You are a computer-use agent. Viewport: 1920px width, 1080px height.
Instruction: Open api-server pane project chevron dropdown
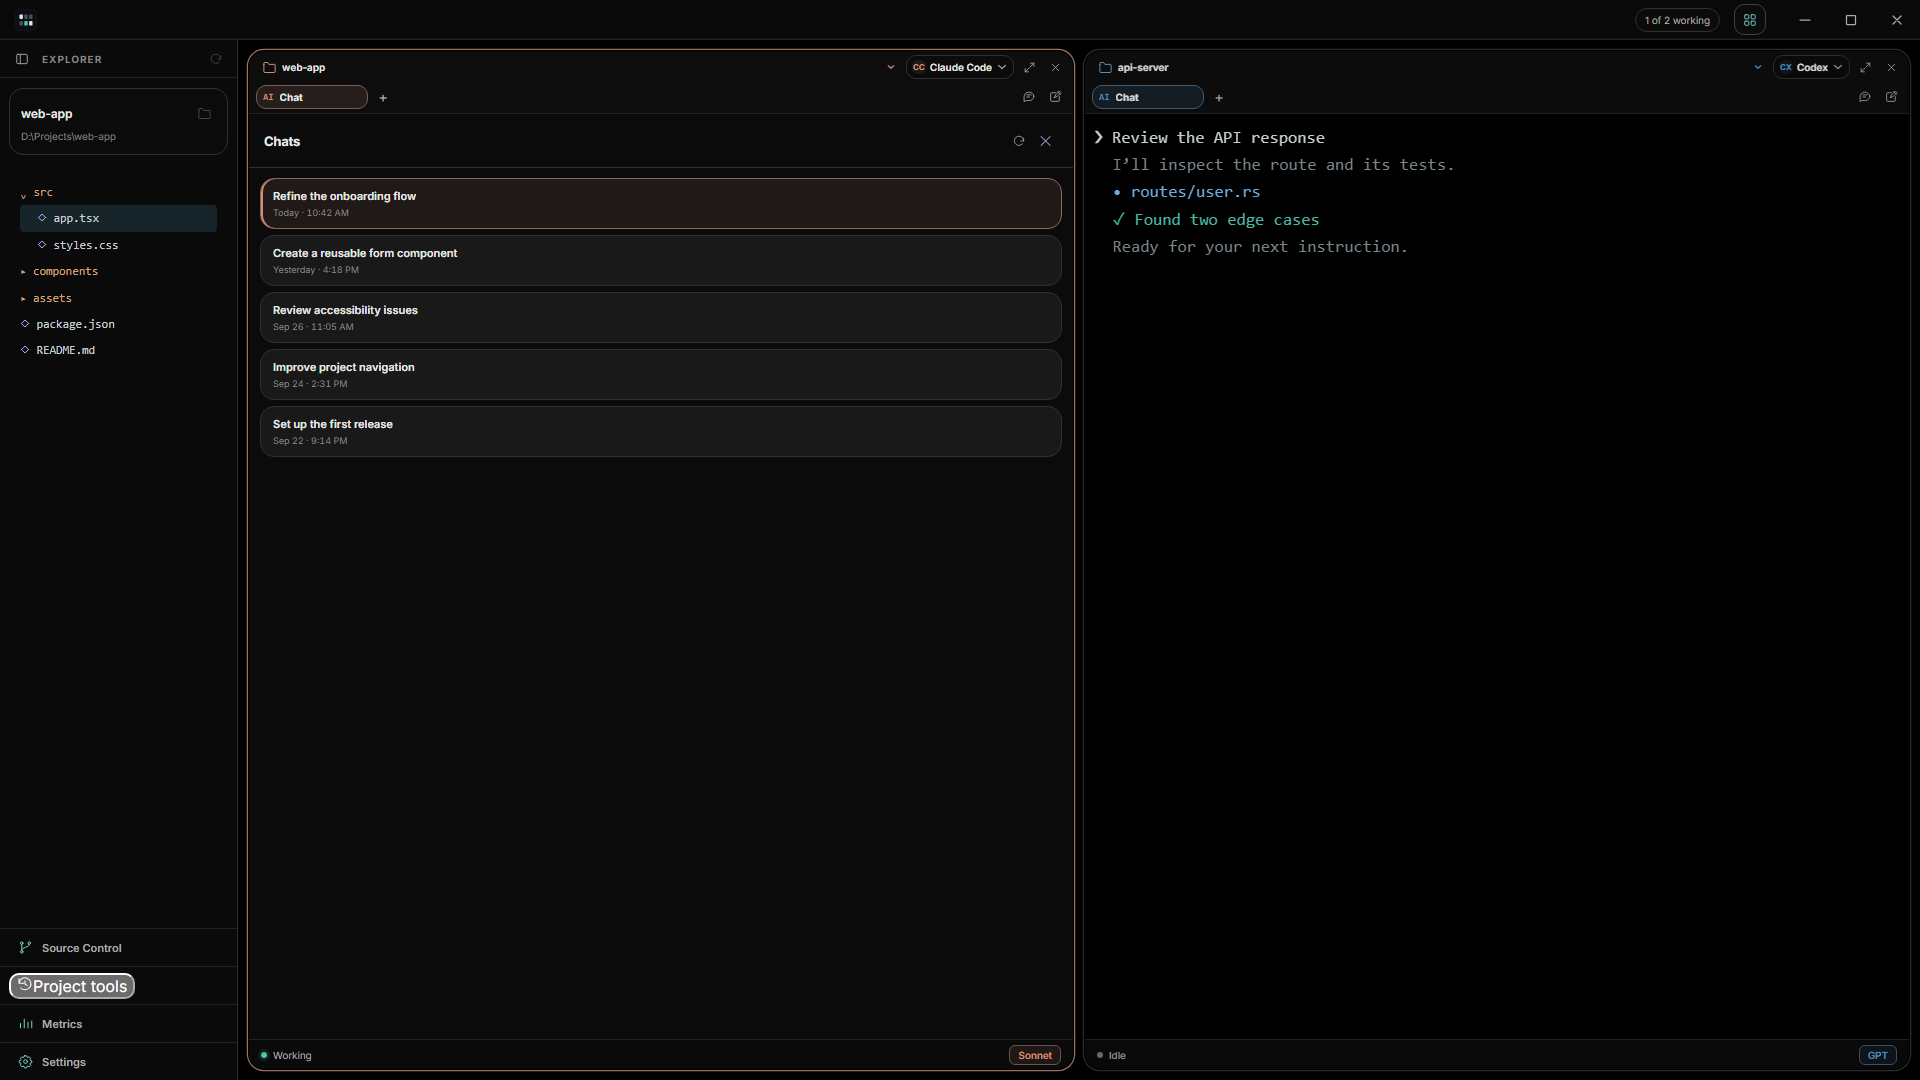tap(1757, 67)
